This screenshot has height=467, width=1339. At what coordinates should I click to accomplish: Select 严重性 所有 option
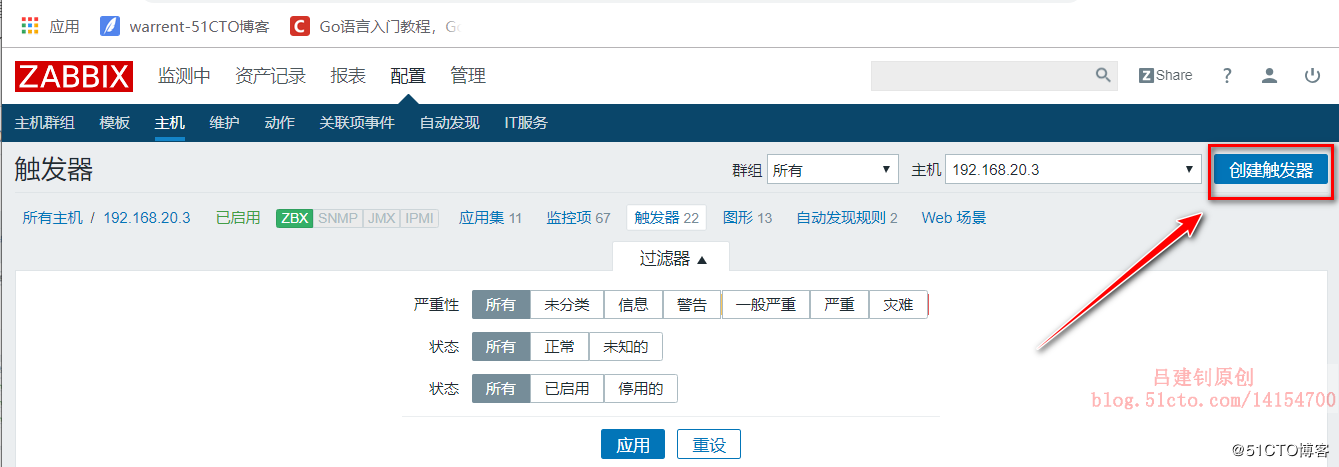(x=501, y=305)
